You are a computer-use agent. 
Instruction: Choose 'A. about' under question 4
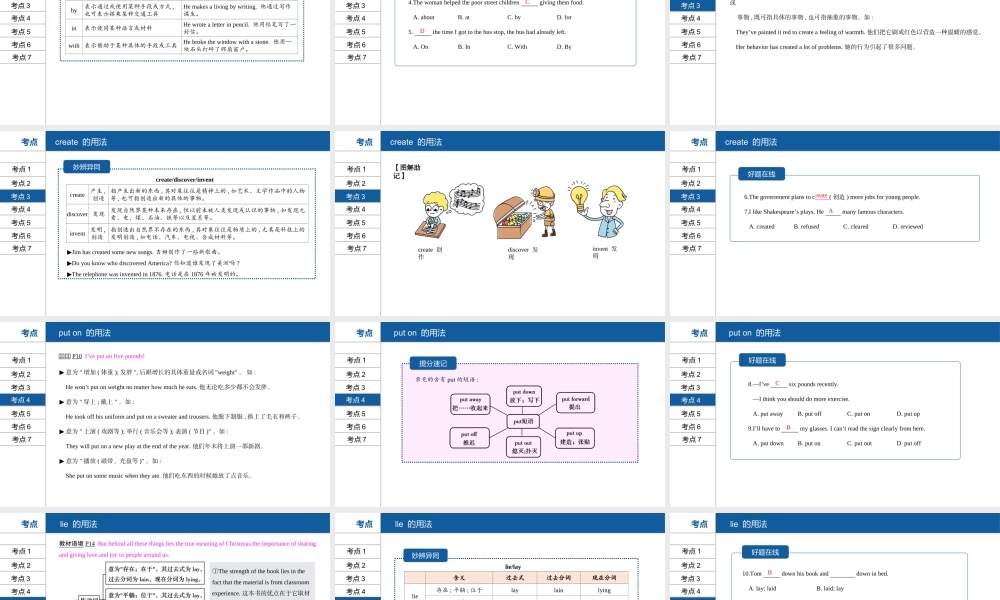tap(423, 17)
